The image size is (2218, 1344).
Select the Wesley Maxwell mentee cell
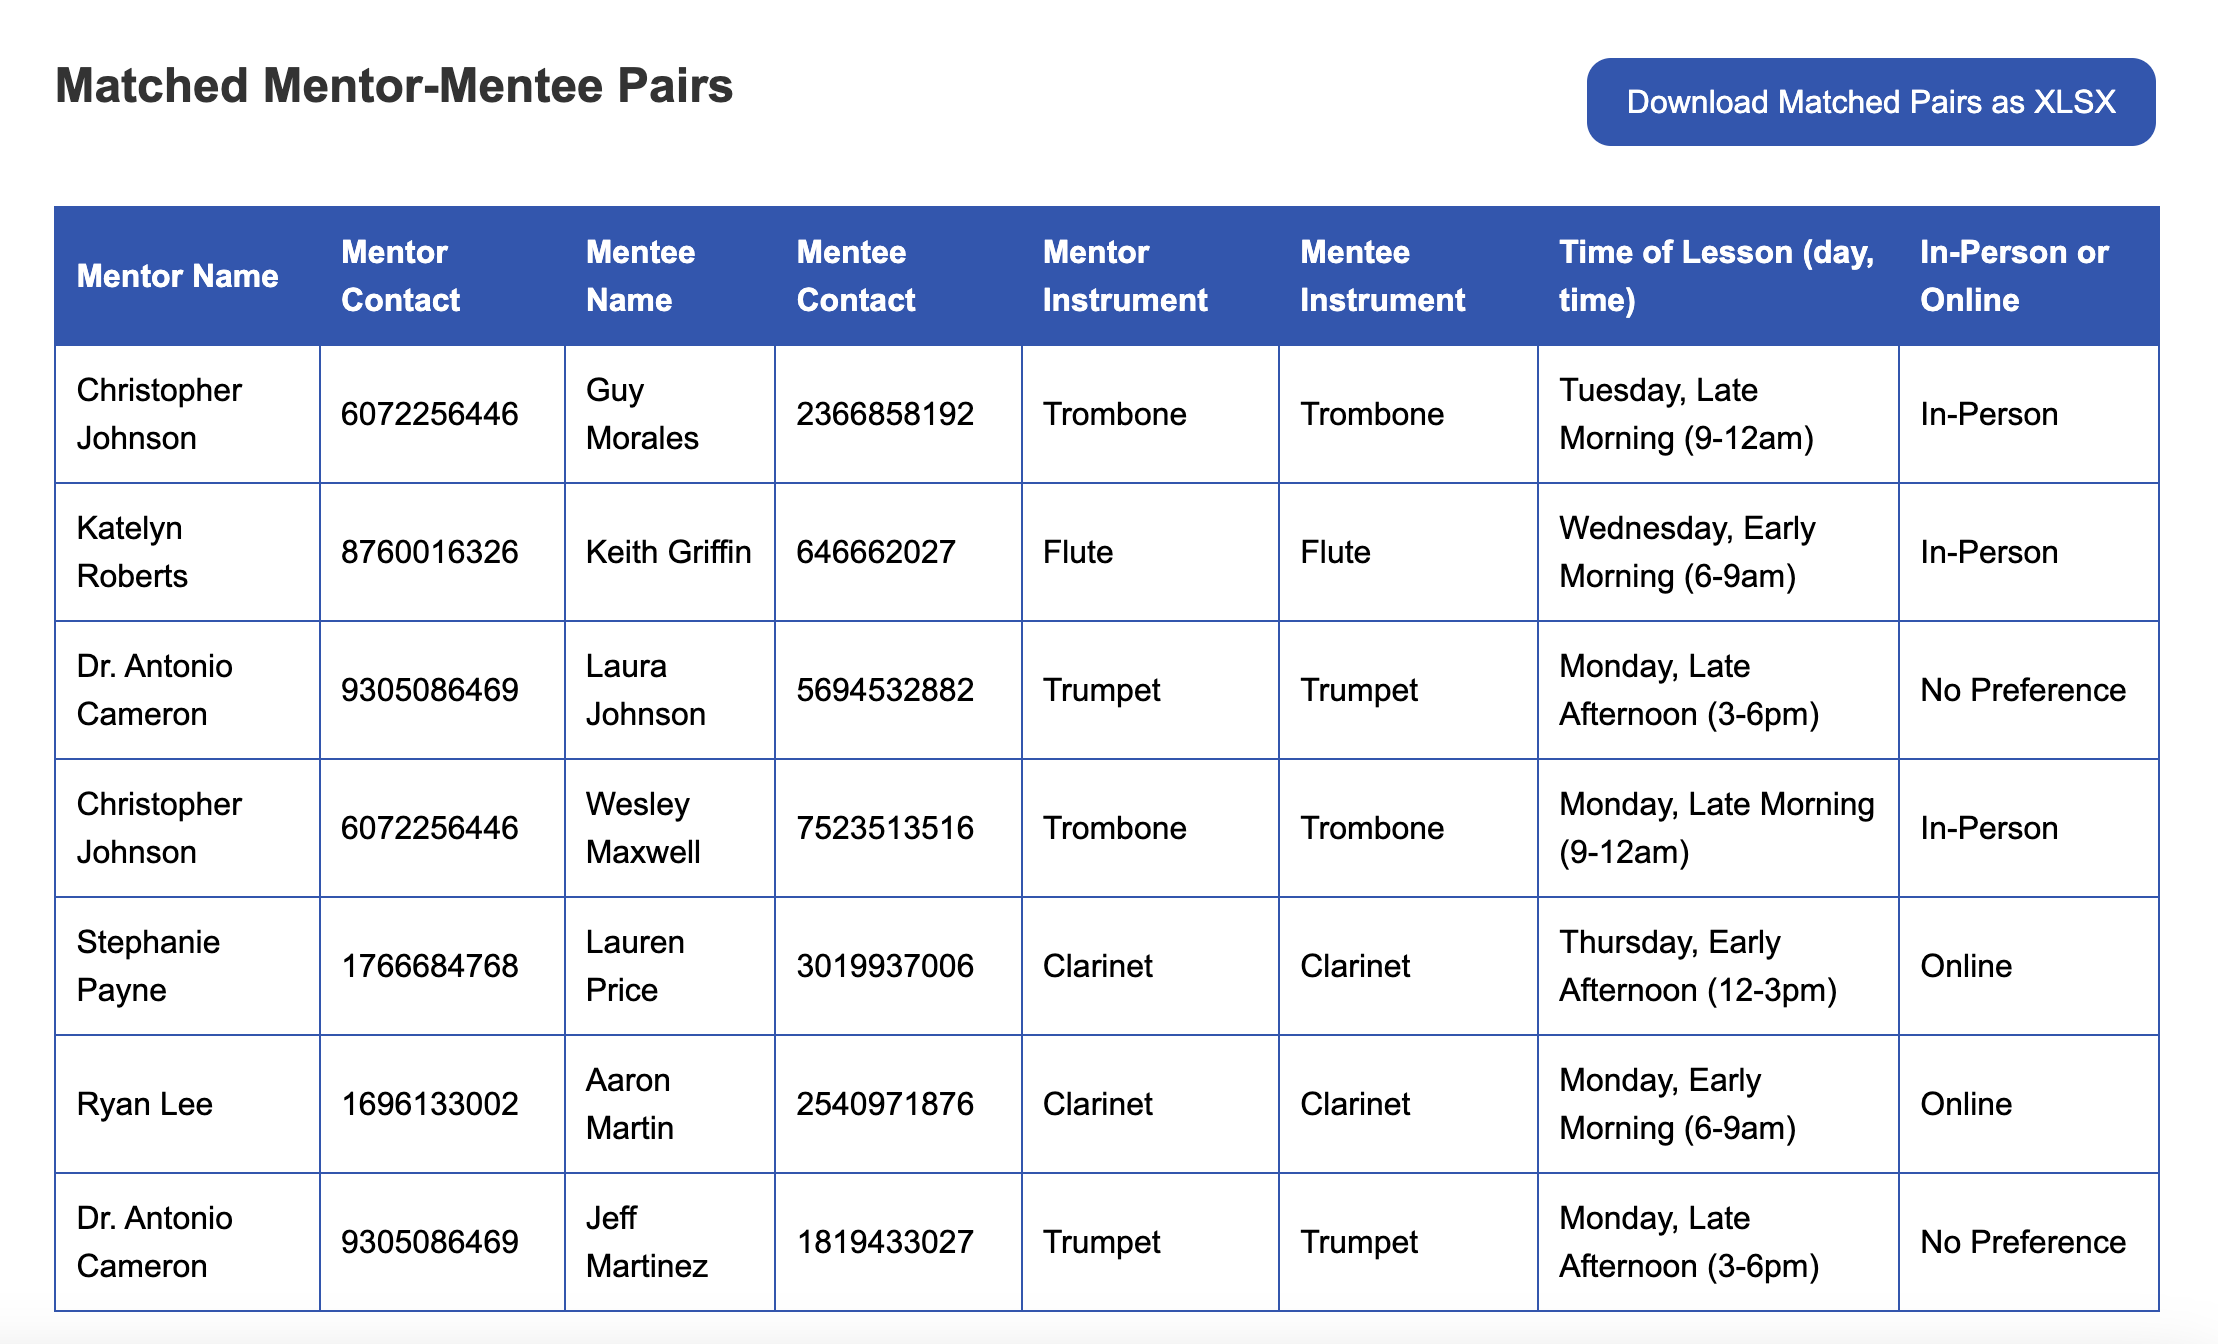(643, 828)
